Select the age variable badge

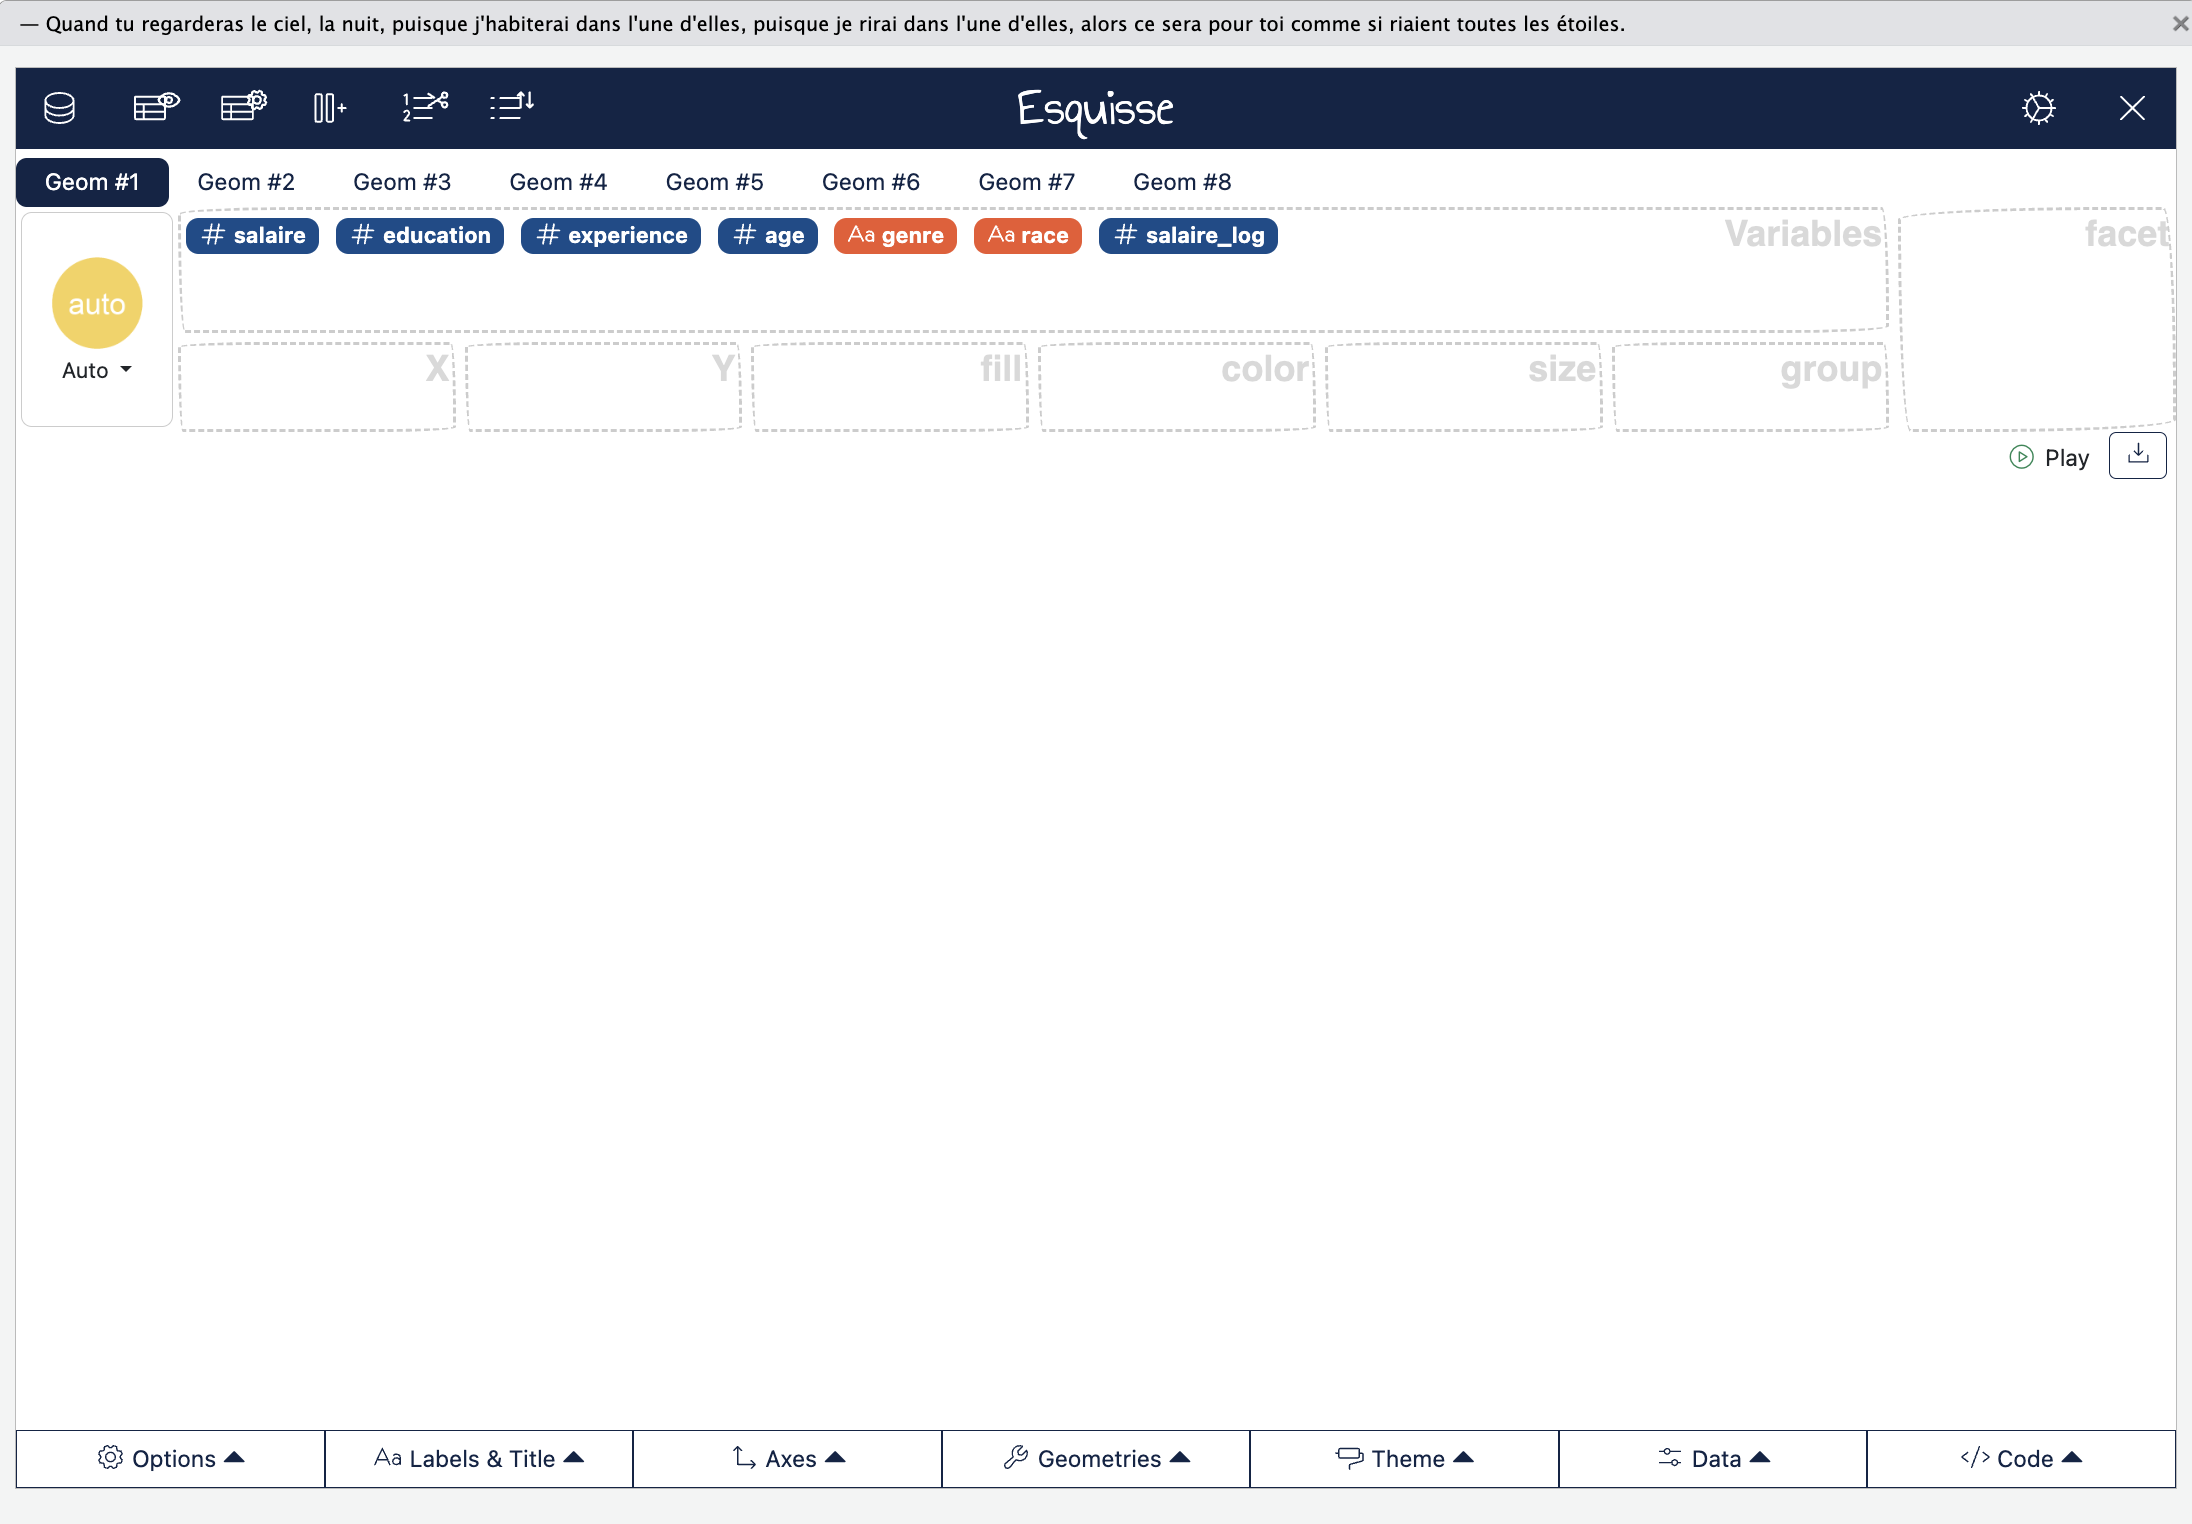coord(768,236)
